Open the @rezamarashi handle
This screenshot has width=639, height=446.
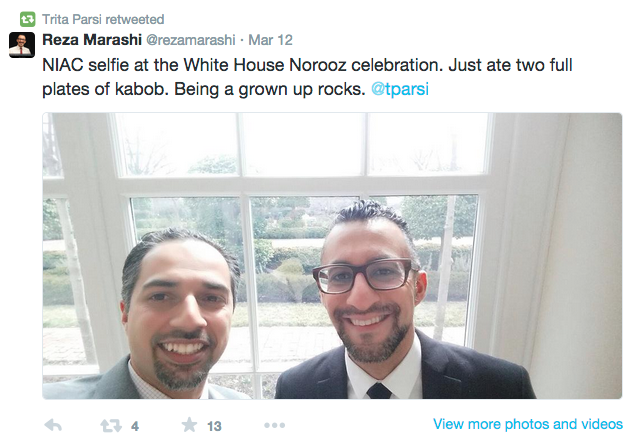(x=191, y=40)
